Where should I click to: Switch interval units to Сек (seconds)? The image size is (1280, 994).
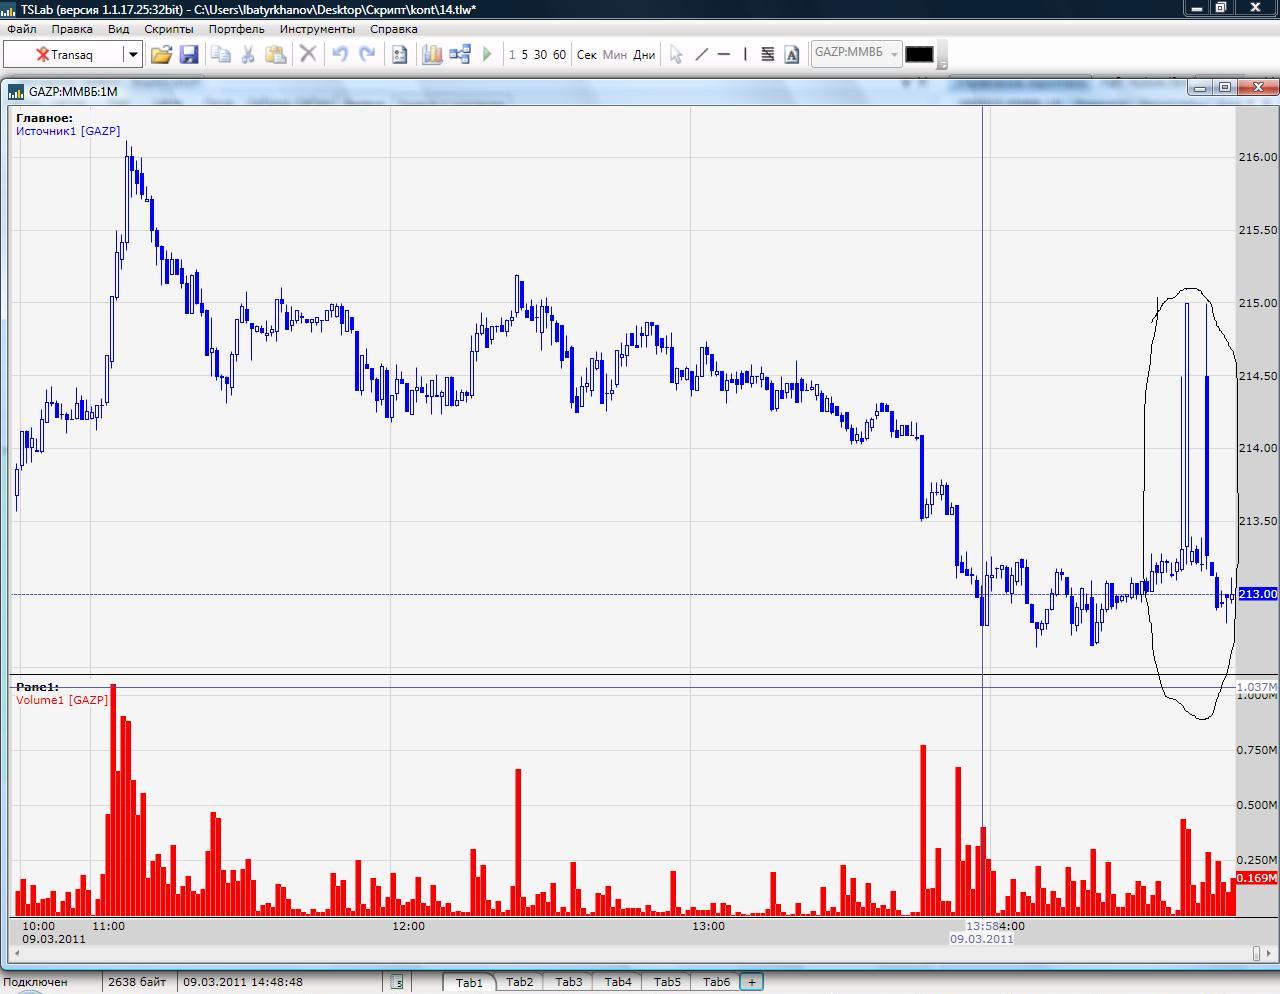click(587, 55)
